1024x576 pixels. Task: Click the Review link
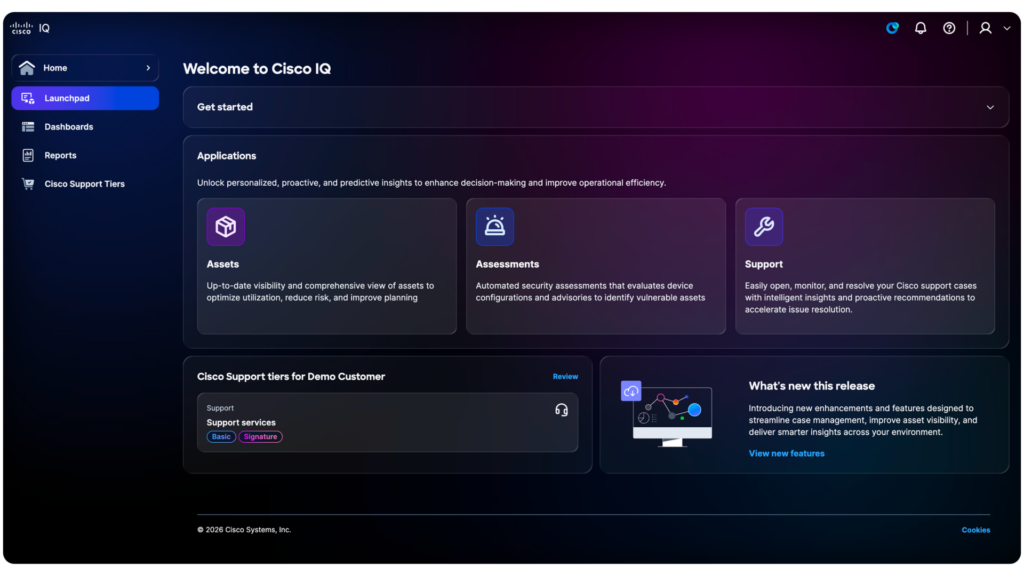click(x=565, y=377)
